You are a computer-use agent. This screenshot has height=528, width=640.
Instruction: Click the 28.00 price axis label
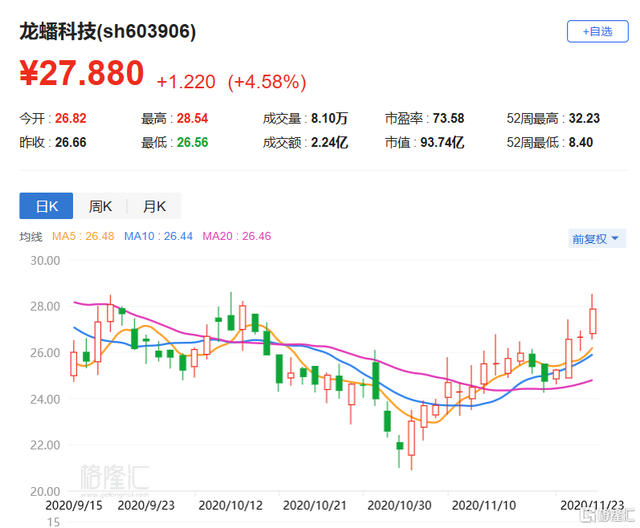pyautogui.click(x=45, y=306)
